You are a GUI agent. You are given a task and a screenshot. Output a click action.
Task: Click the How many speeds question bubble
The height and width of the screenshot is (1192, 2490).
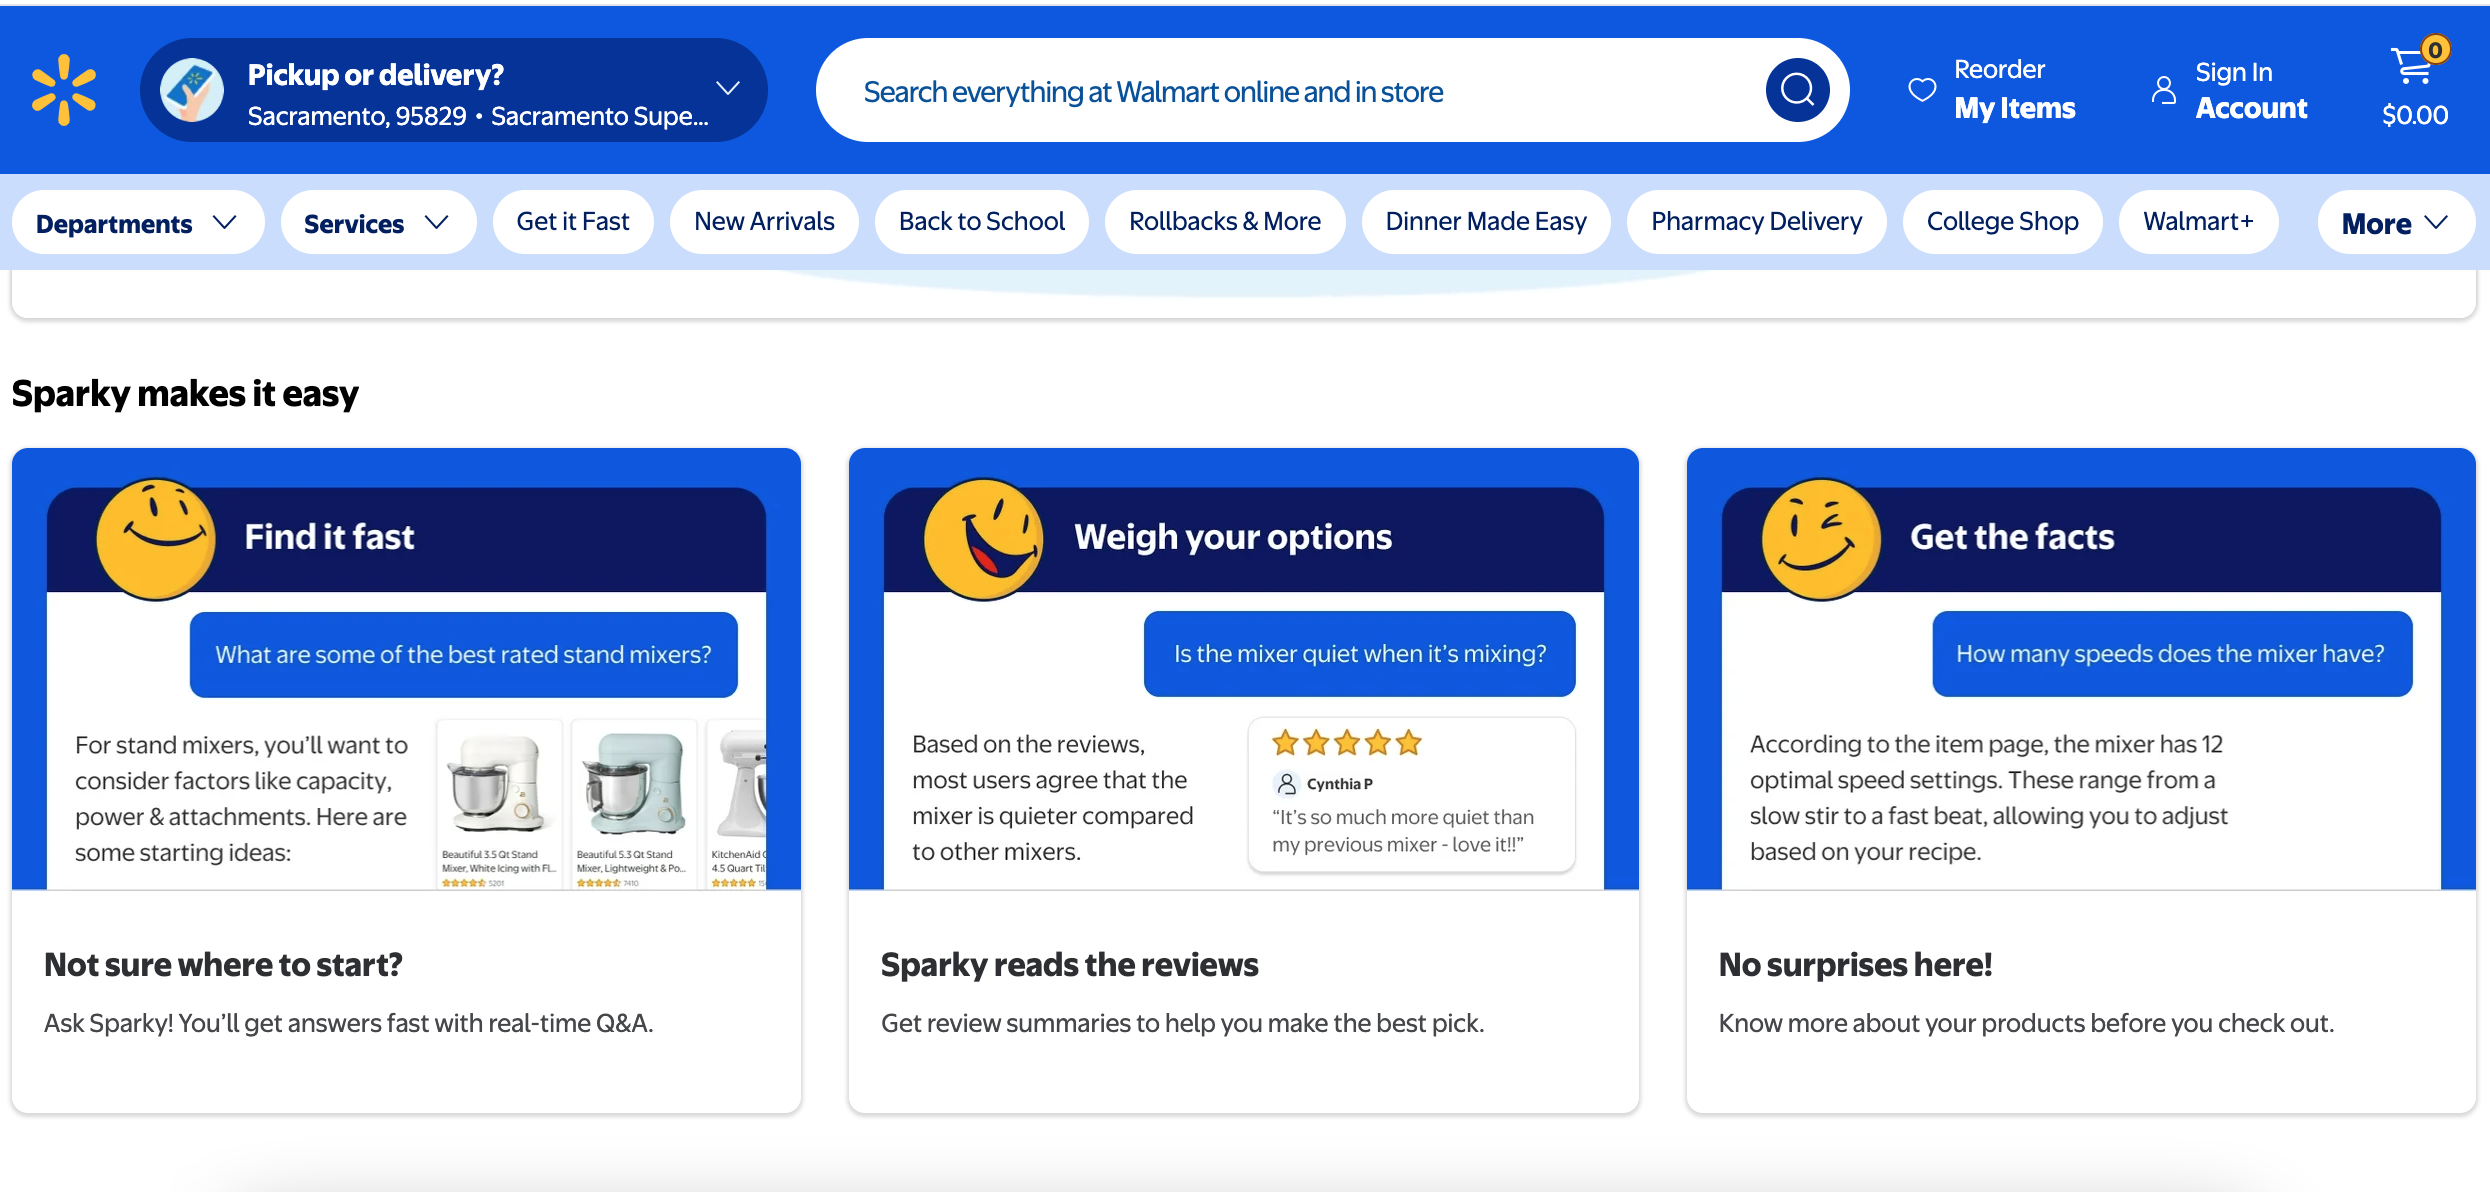pos(2172,654)
